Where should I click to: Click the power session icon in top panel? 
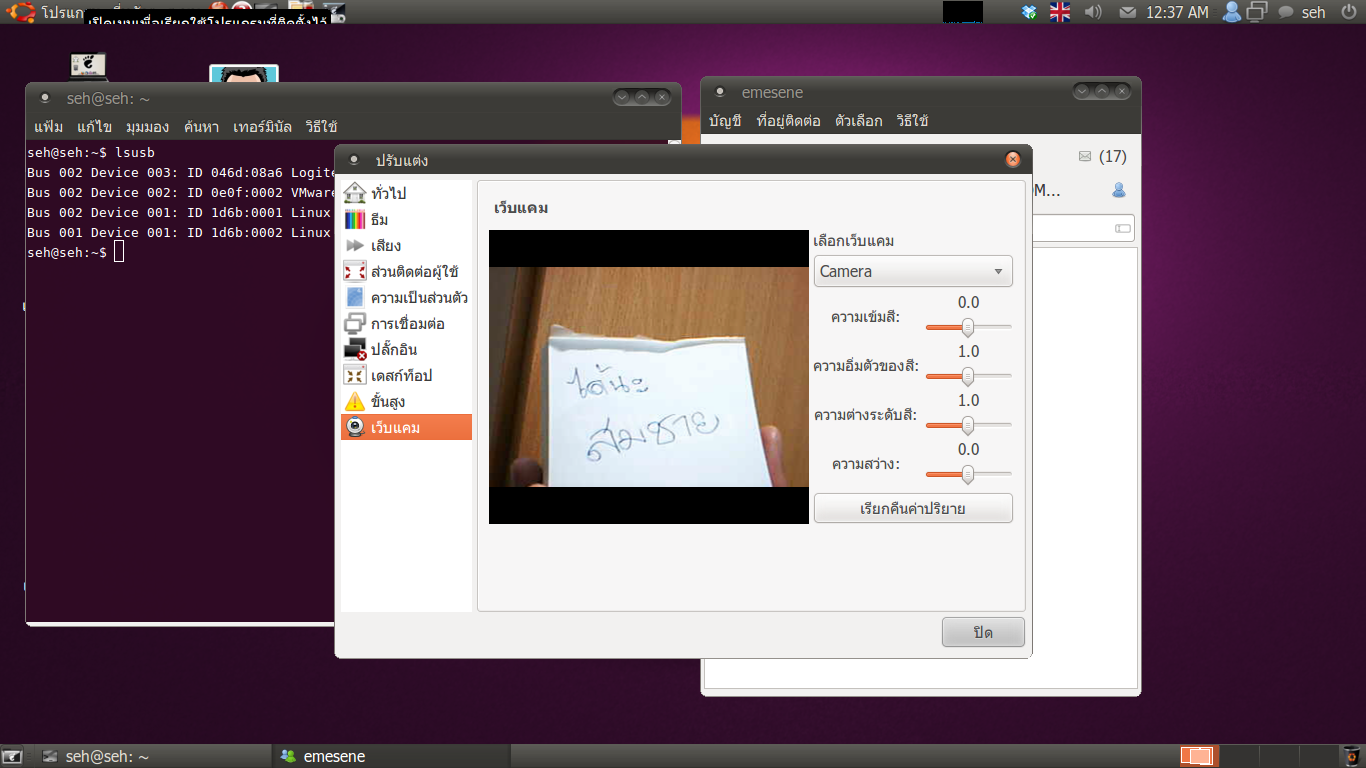(1348, 12)
